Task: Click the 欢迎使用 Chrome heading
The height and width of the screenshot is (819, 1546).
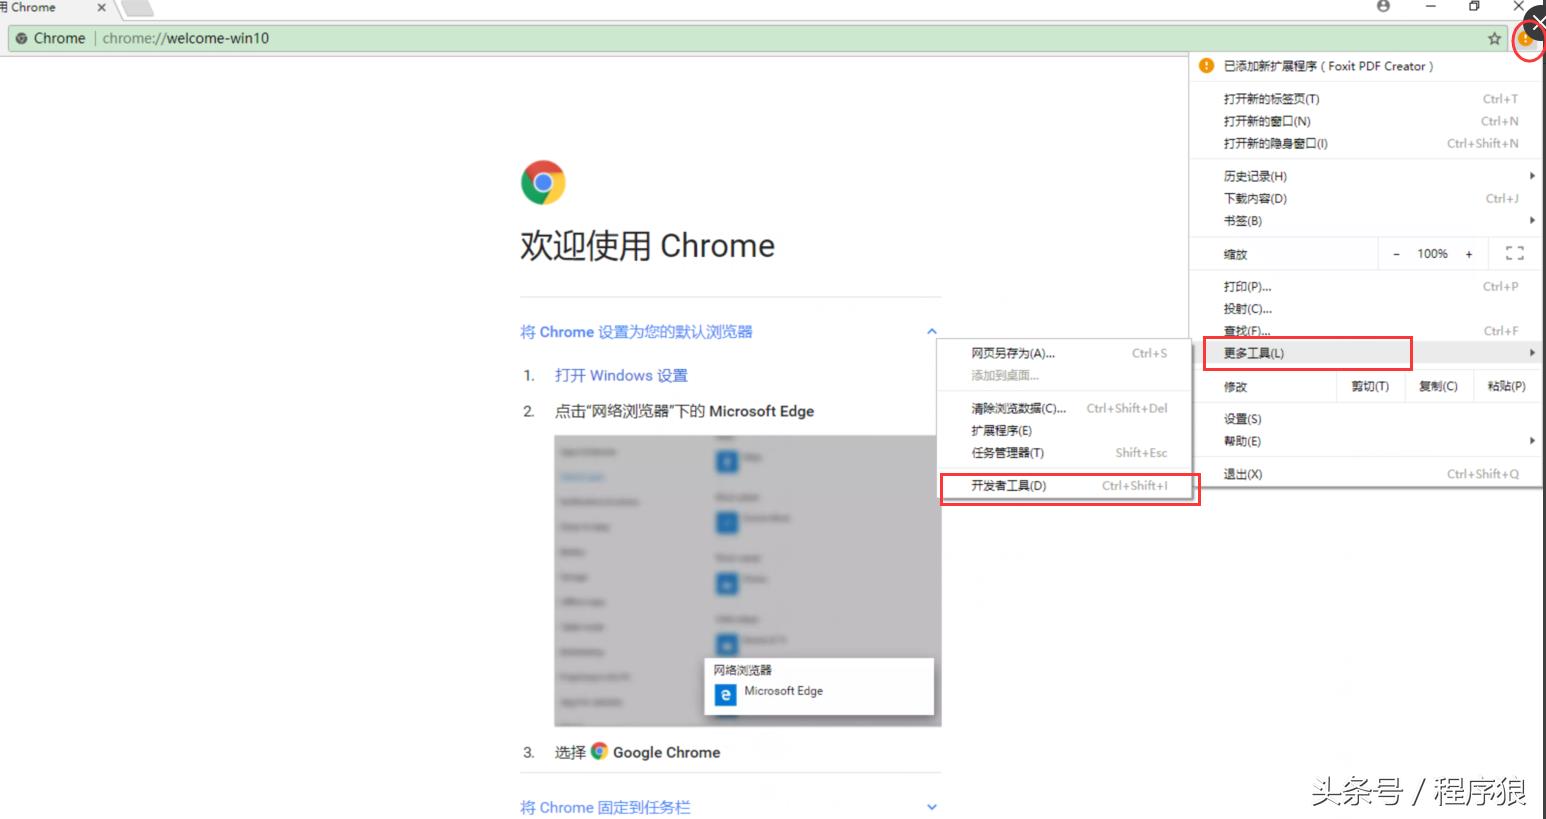Action: coord(647,246)
